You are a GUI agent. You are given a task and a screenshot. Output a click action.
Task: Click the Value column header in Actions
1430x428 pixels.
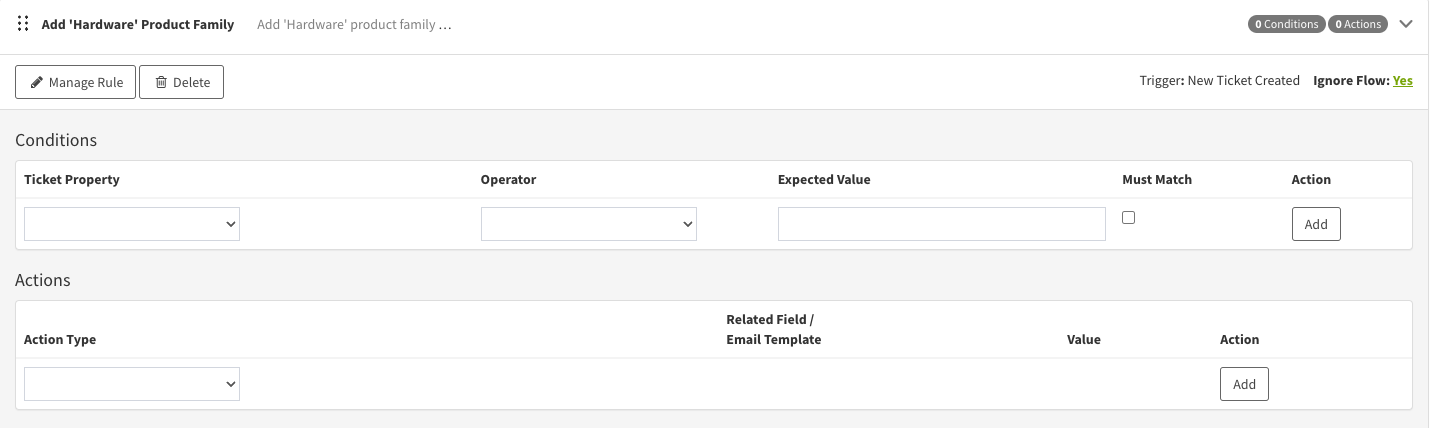(1084, 340)
